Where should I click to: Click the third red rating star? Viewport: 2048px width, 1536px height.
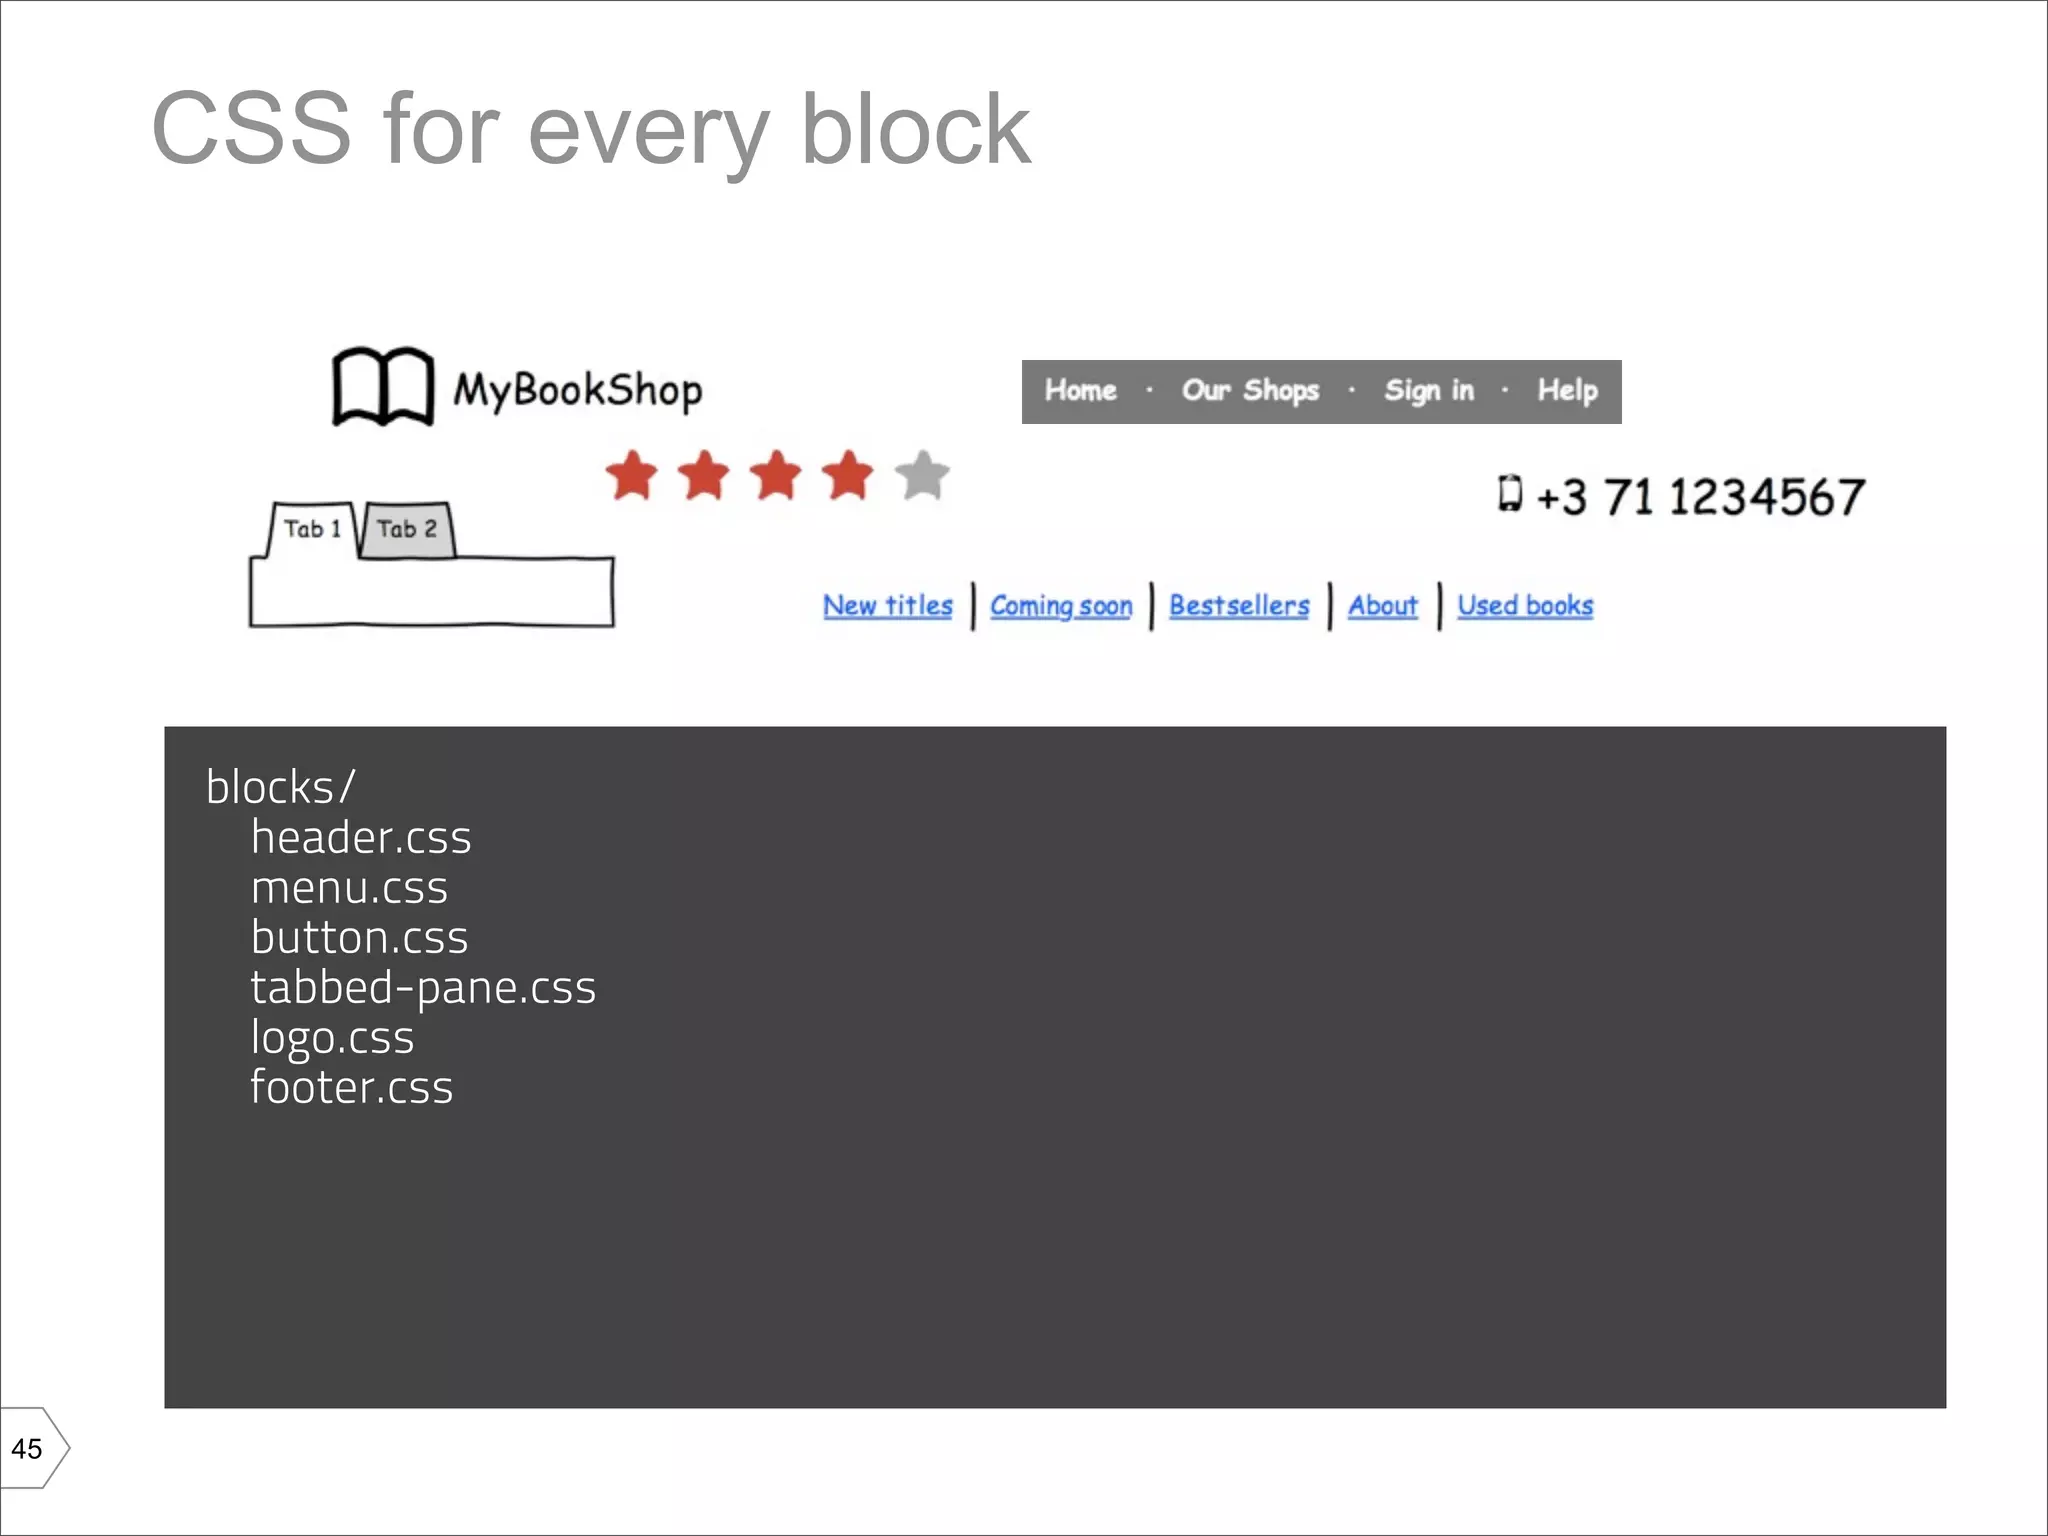pos(777,475)
